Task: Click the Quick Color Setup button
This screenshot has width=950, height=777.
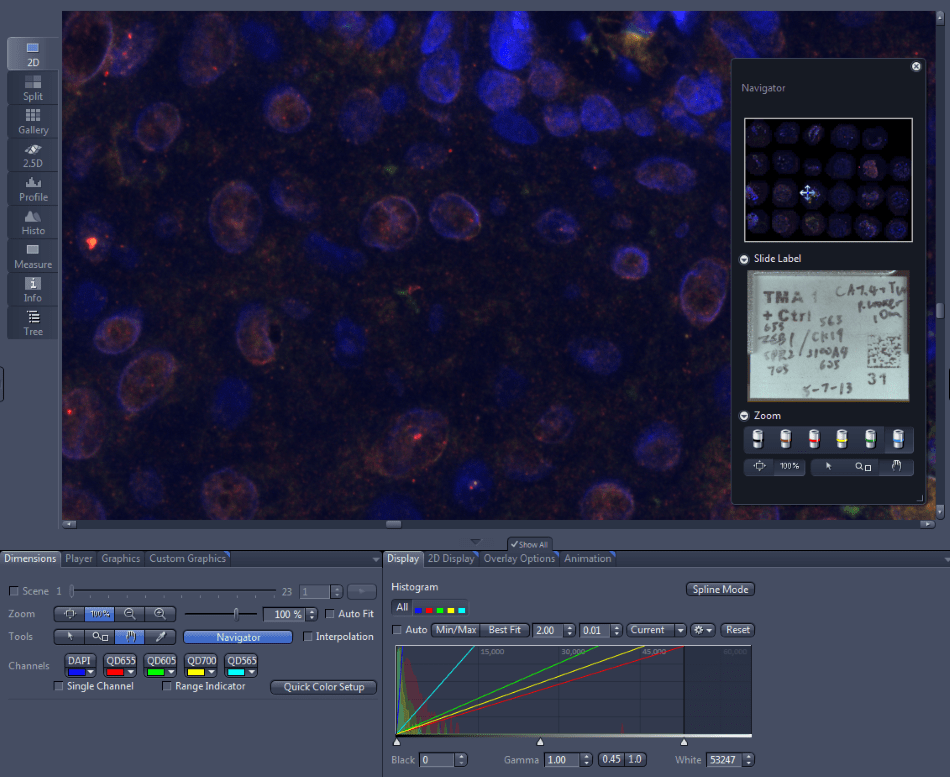Action: (324, 687)
